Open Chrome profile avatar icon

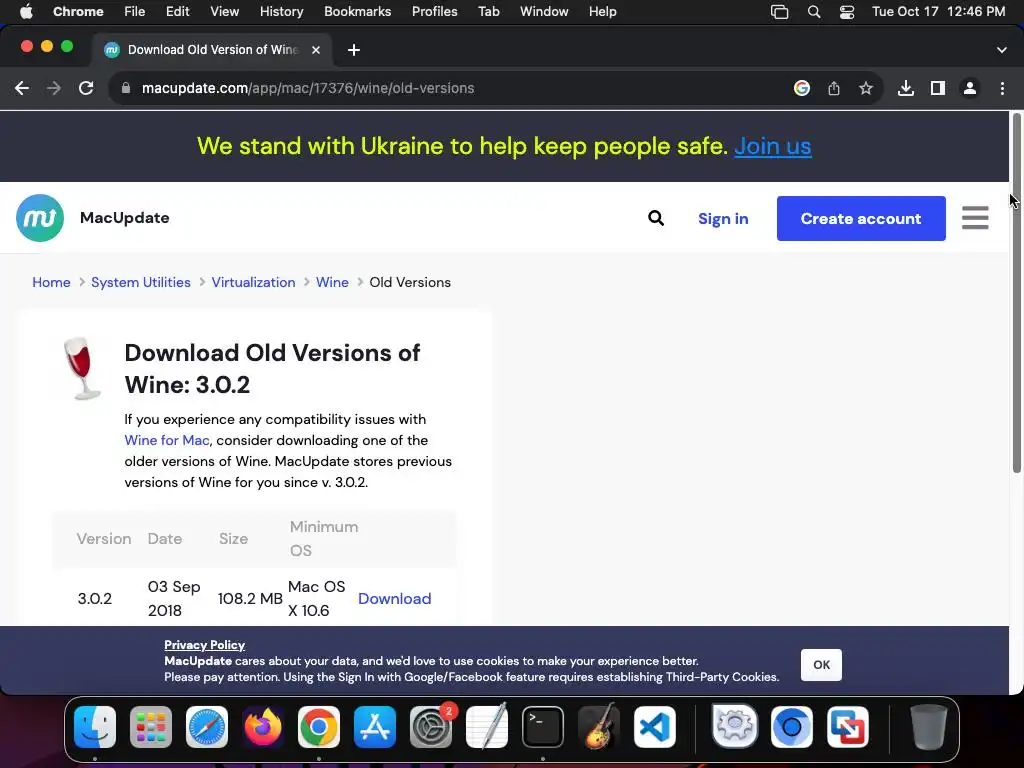coord(970,88)
